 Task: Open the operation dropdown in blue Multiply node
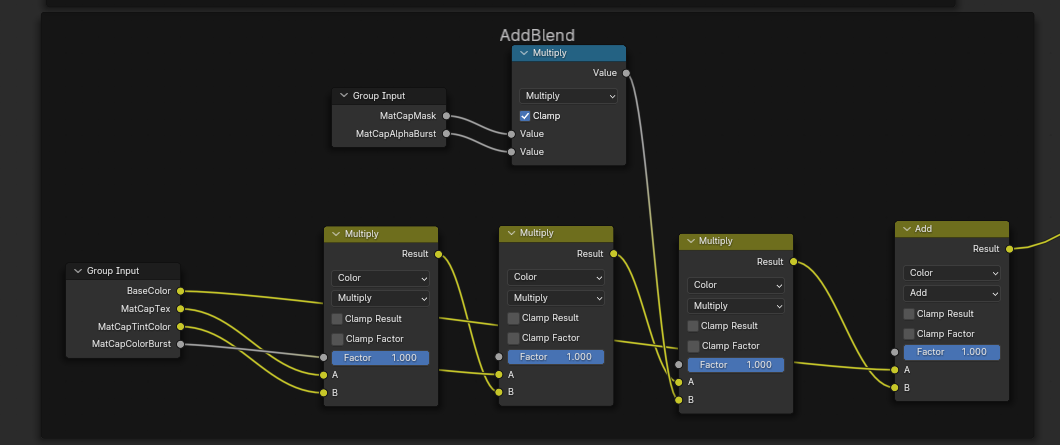point(568,96)
